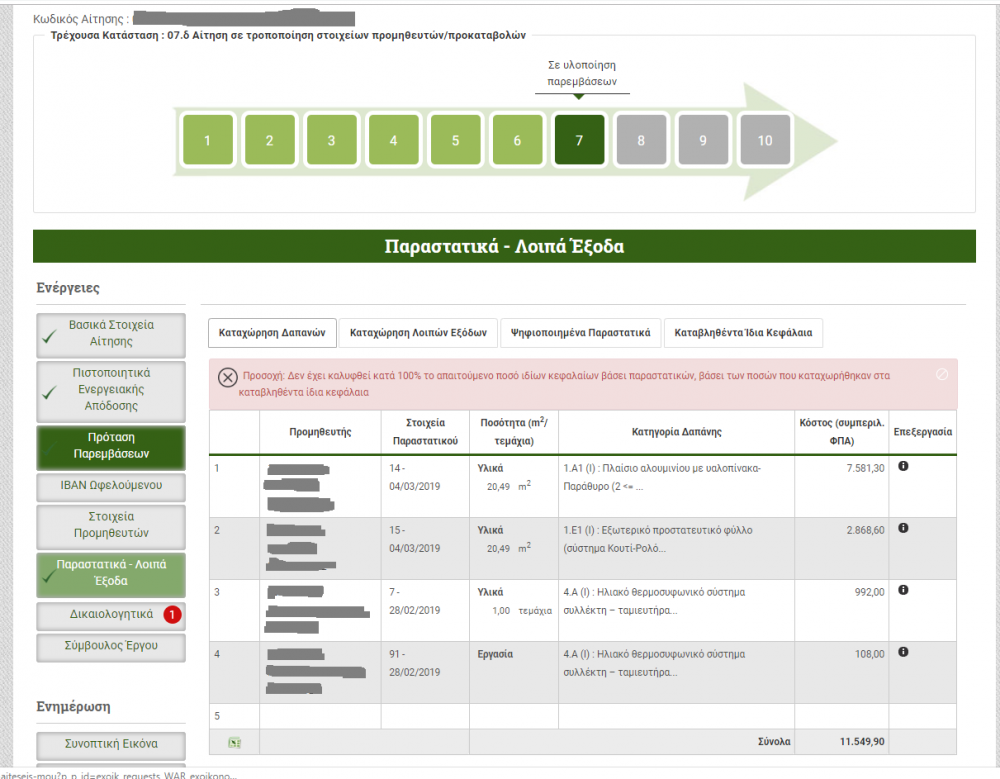Select the Καταχώρηση Δαπανών tab
The image size is (1000, 779).
click(x=272, y=332)
